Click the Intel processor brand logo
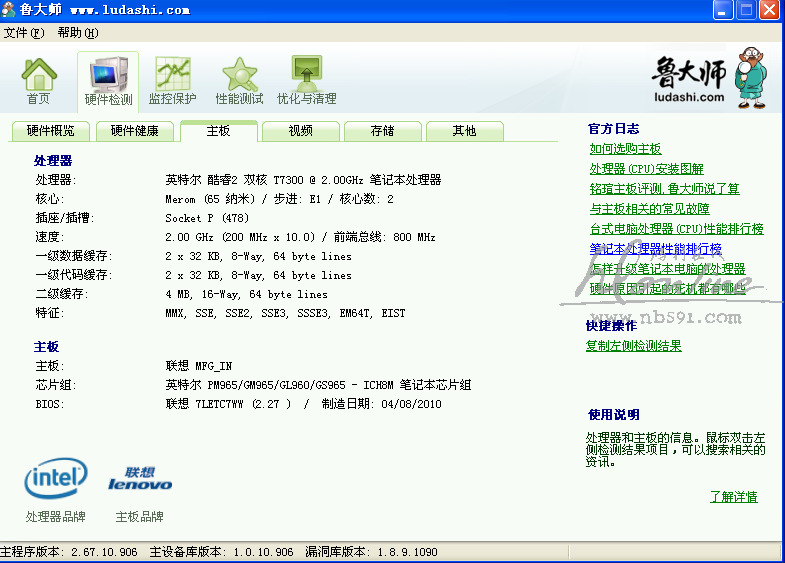Screen dimensions: 785x563 55,479
